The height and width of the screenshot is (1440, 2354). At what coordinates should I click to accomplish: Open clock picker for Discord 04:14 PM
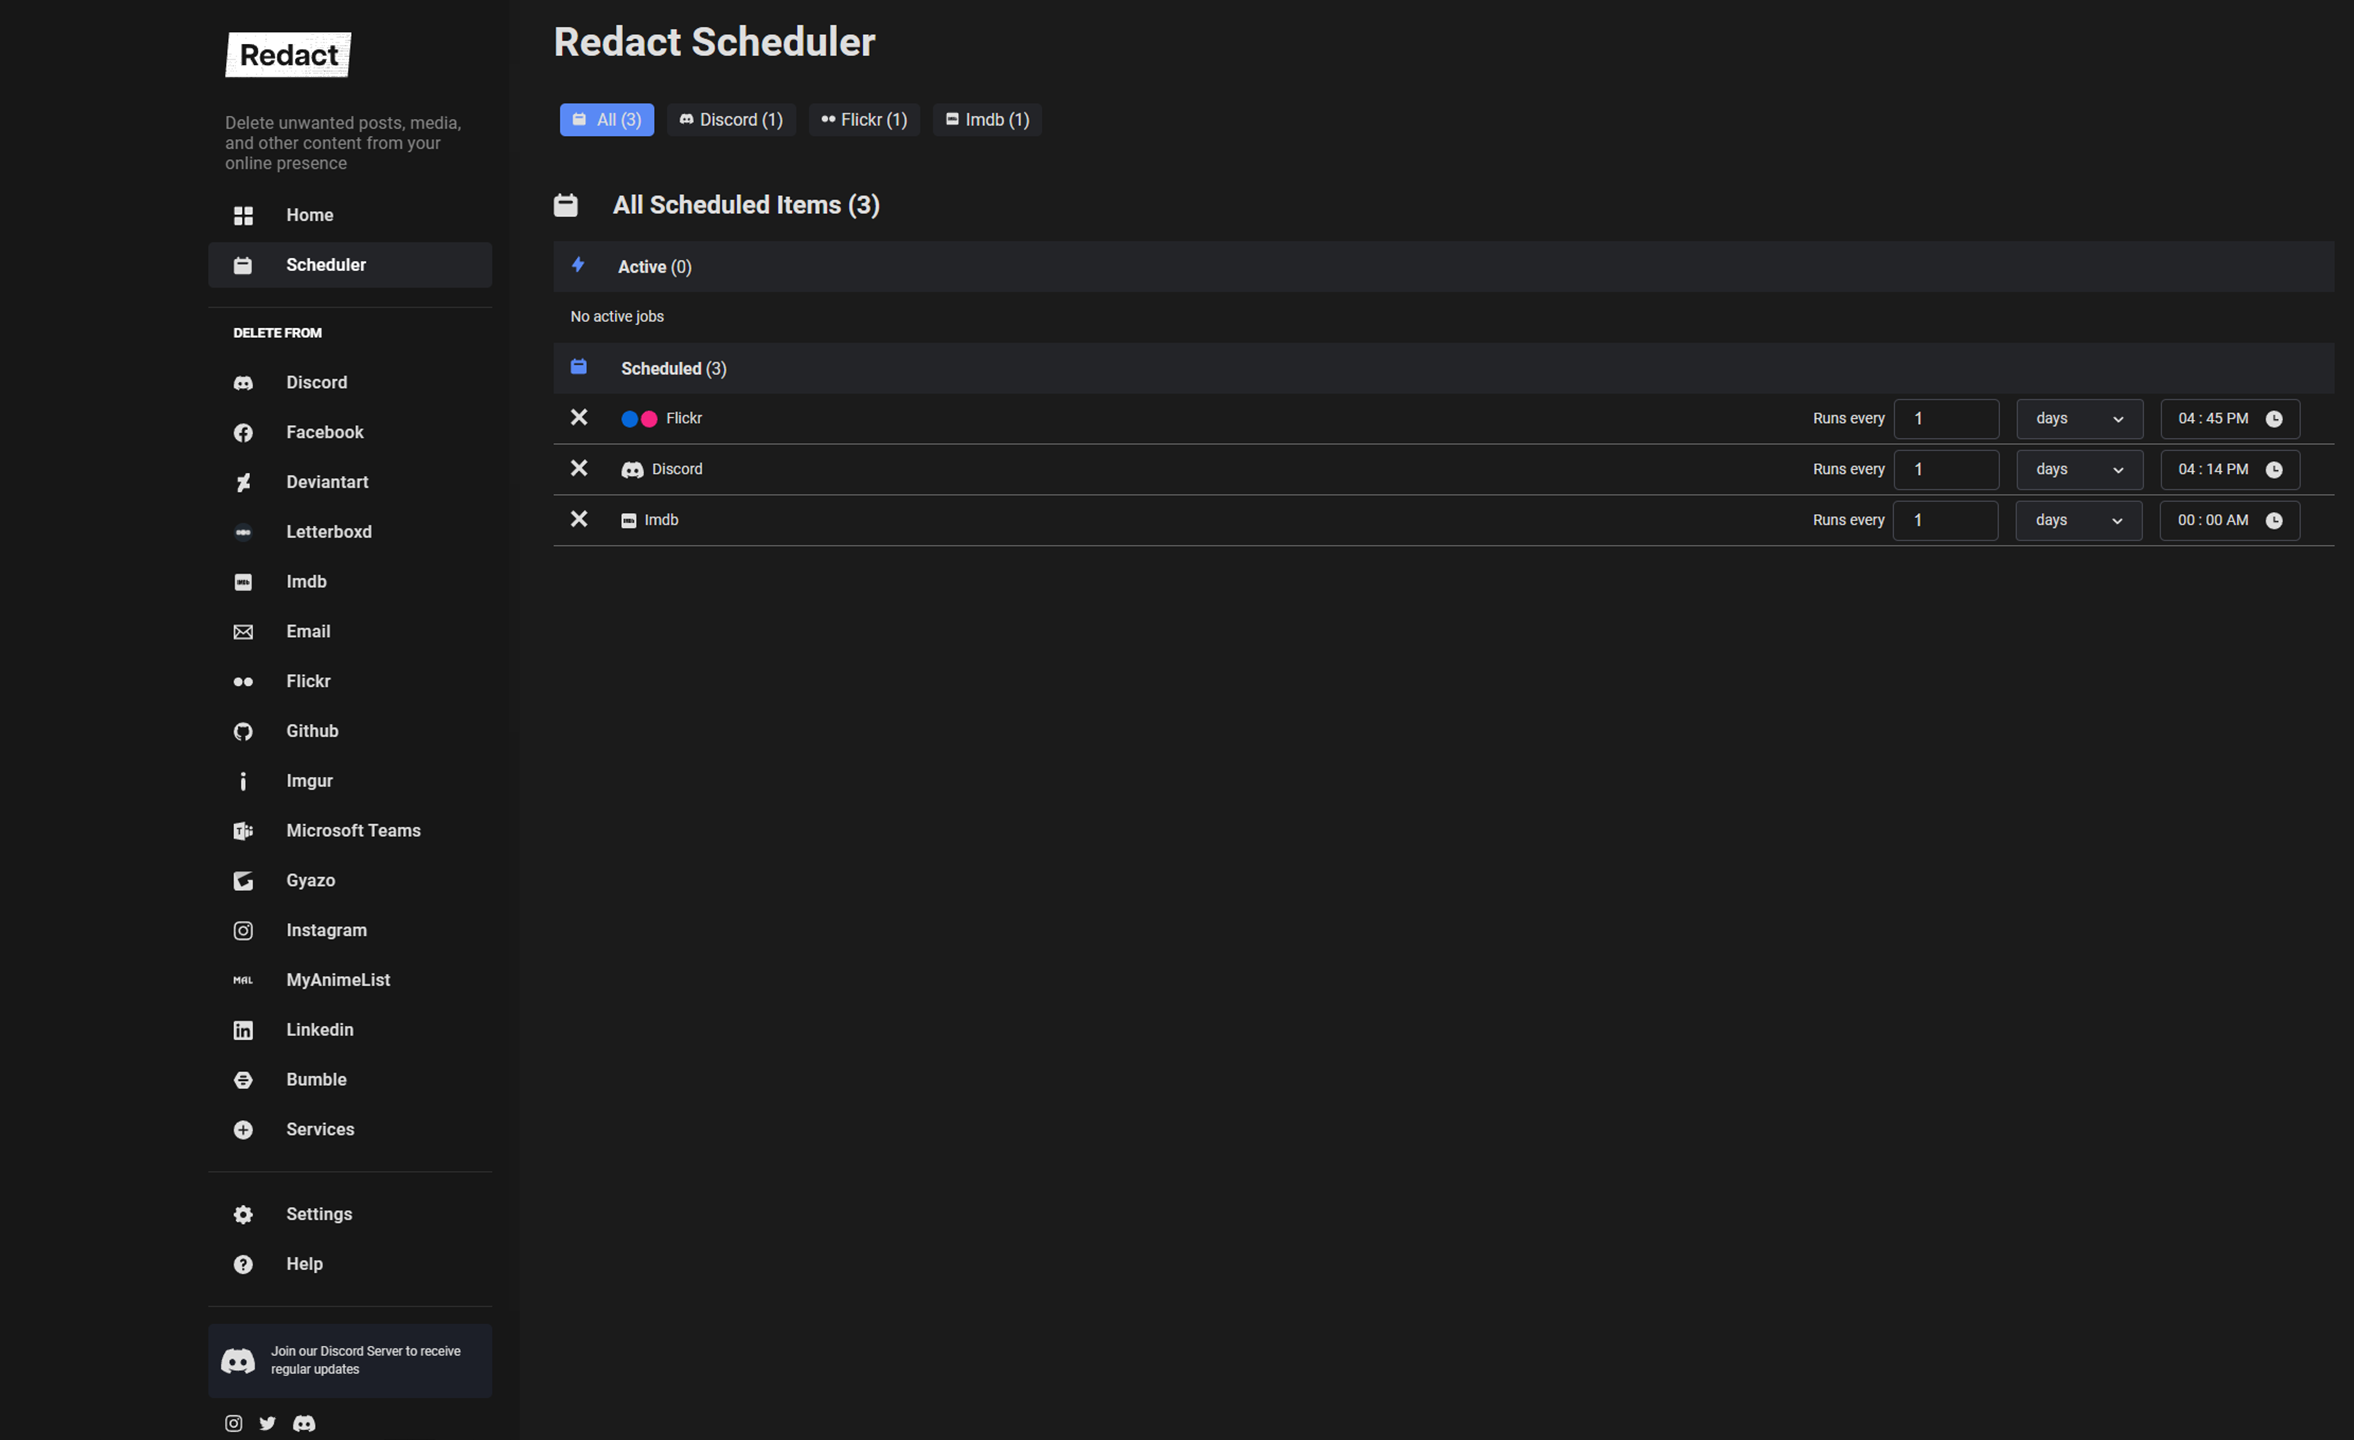point(2273,470)
